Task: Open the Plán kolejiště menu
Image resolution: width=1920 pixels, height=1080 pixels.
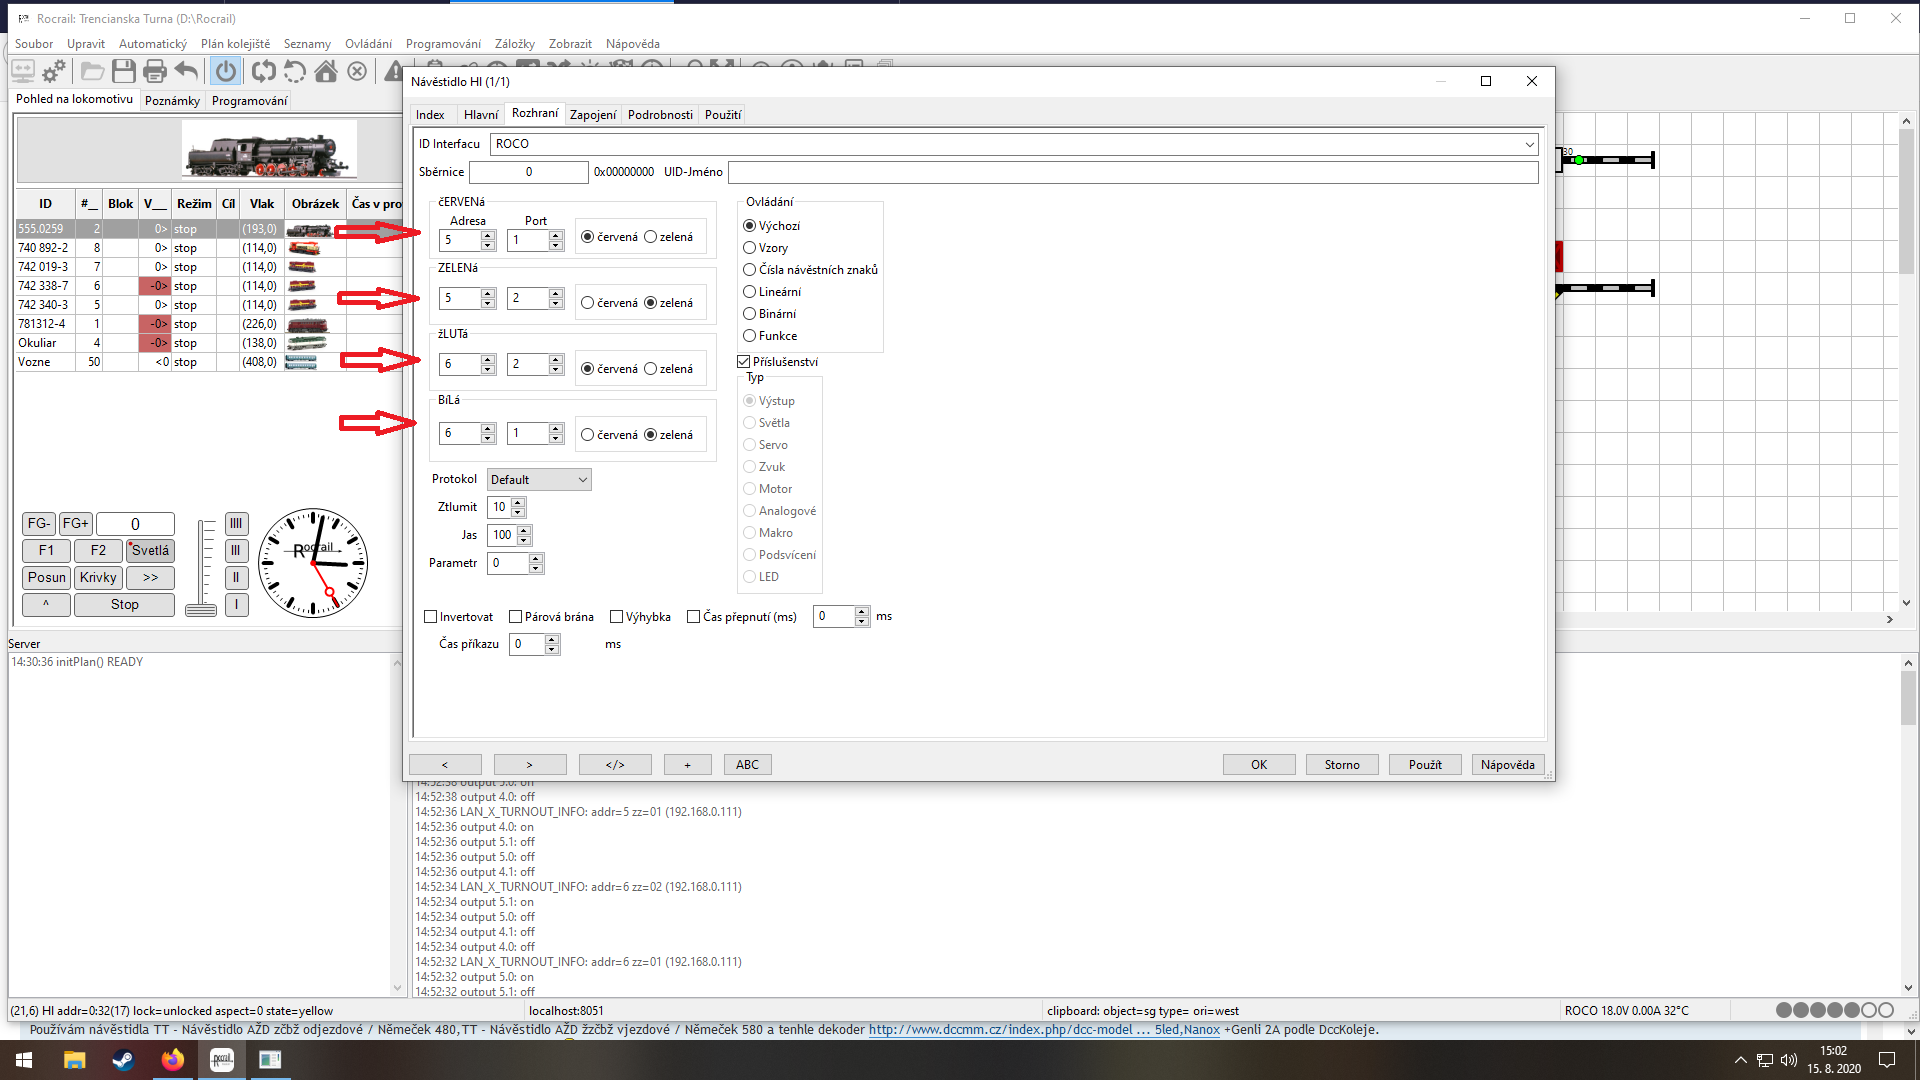Action: coord(235,44)
